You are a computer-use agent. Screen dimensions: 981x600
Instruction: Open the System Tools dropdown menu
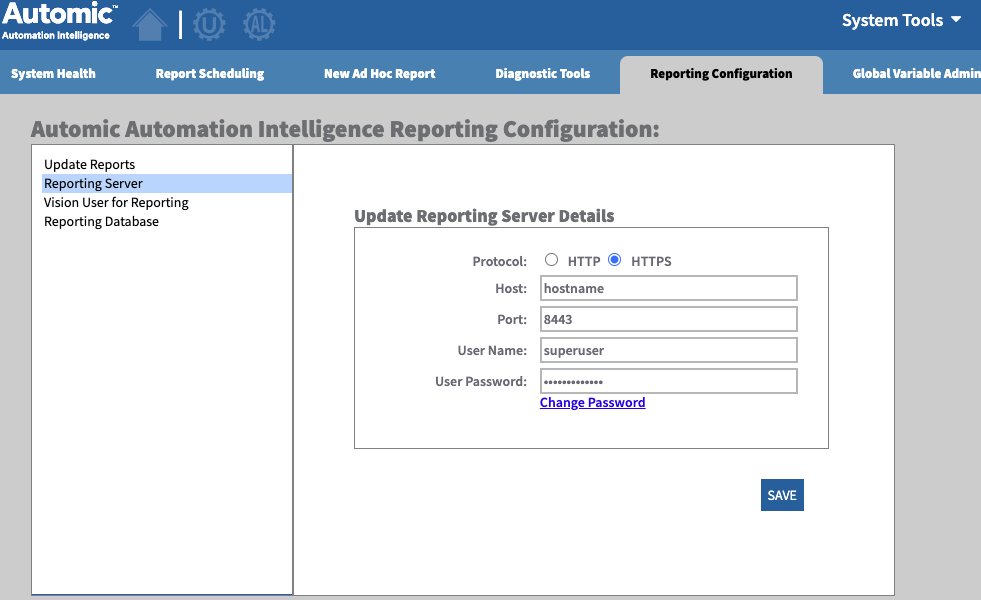tap(901, 20)
